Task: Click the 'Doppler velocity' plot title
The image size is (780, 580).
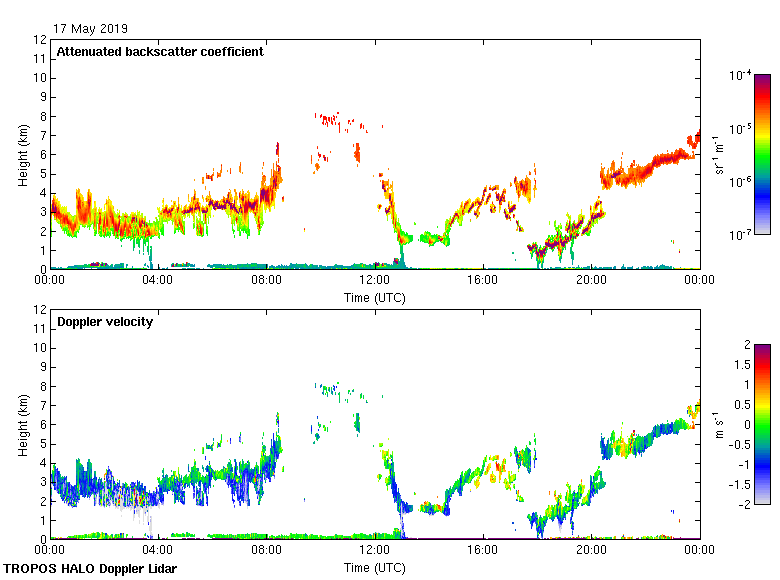Action: 105,322
